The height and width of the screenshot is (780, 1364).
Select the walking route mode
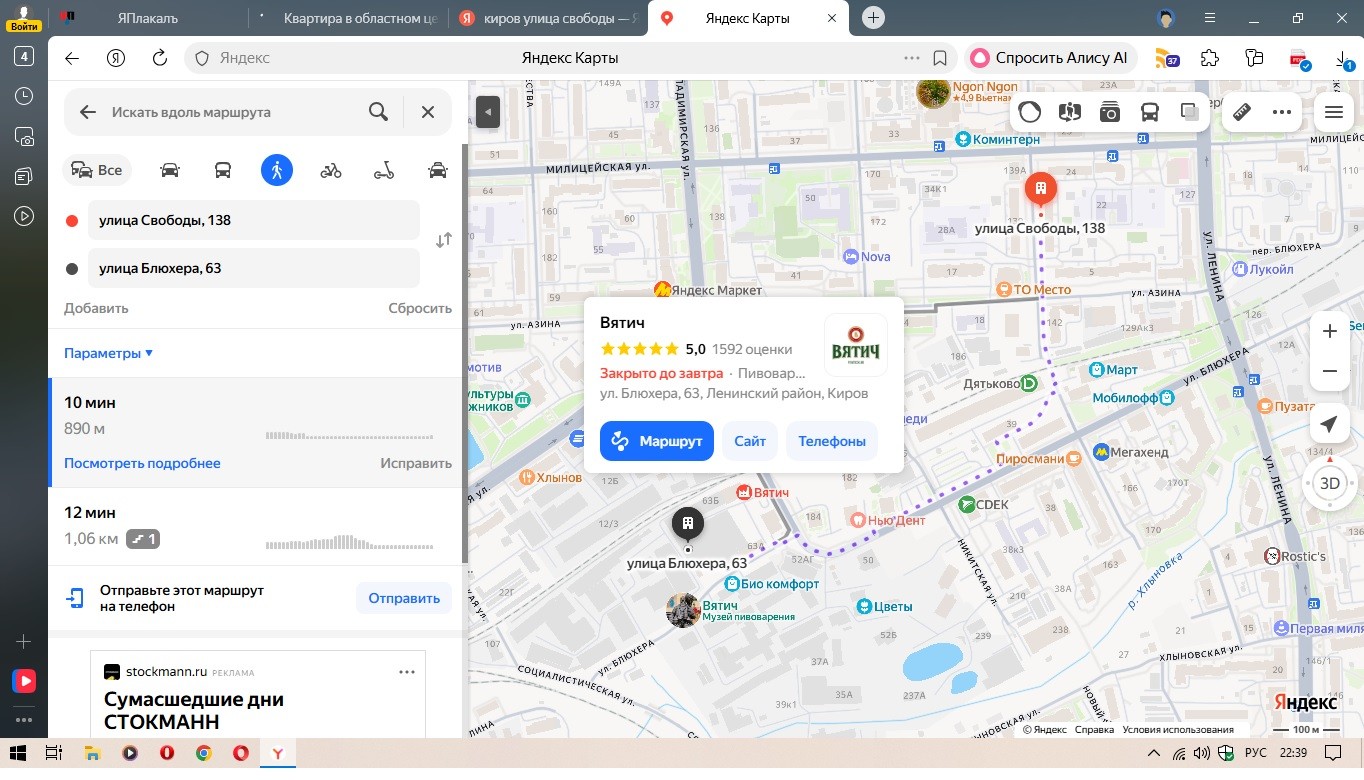click(277, 170)
